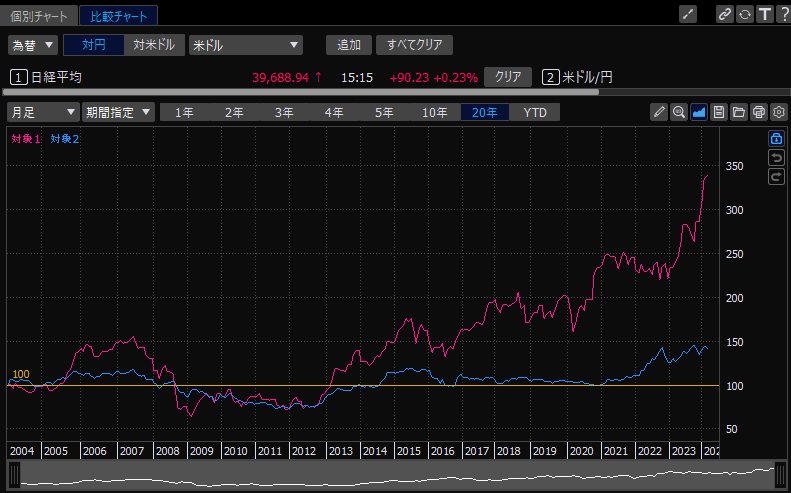Open the 米ドル currency dropdown

(x=246, y=45)
